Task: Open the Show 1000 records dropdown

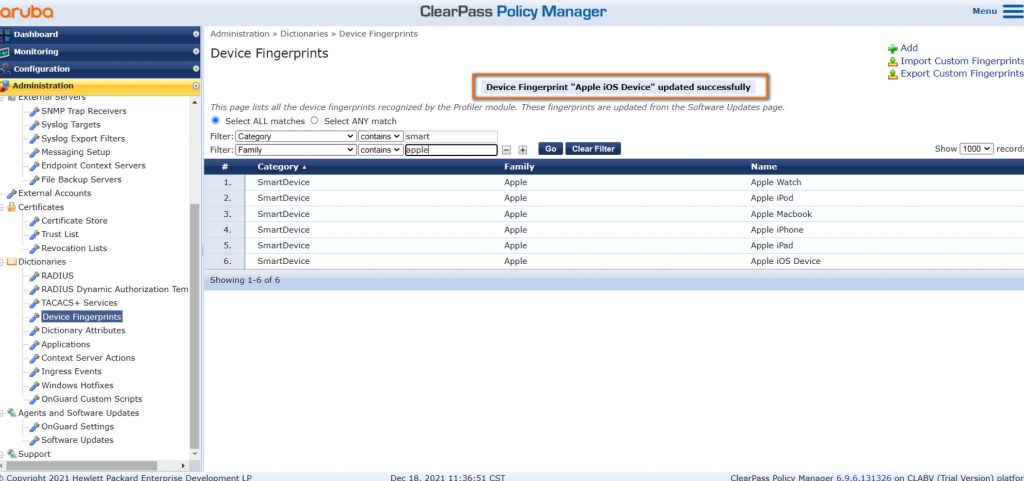Action: [976, 149]
